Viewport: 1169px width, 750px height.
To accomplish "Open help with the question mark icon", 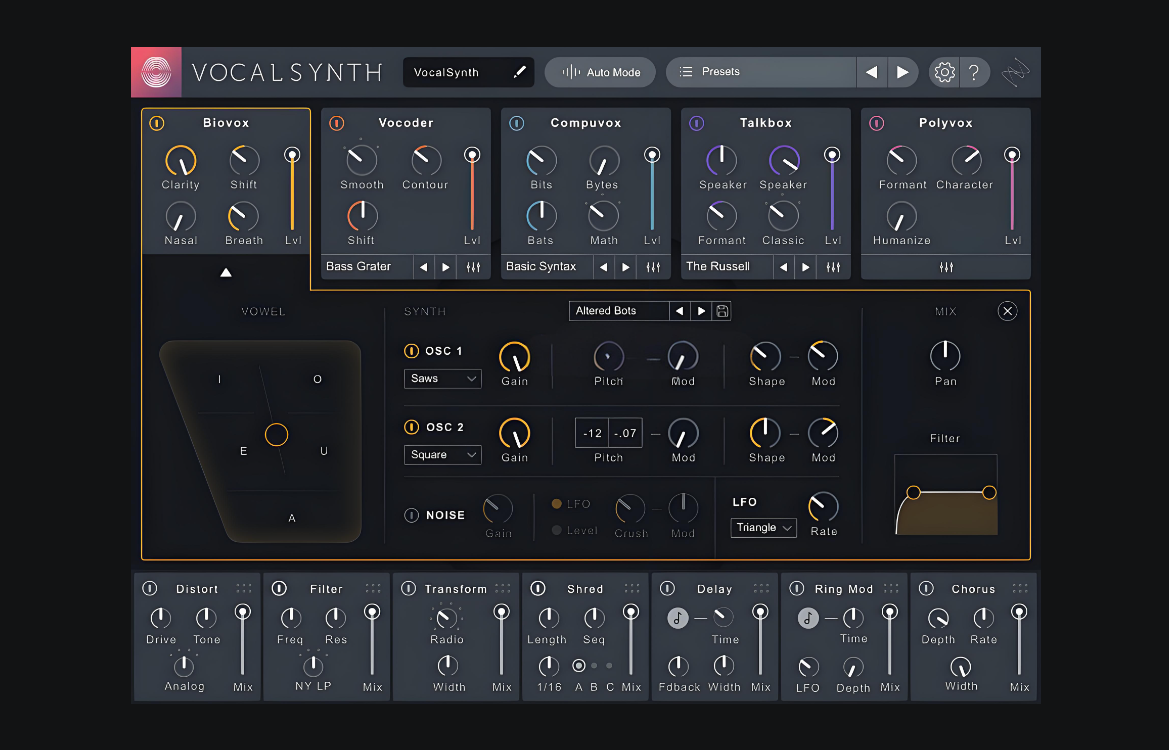I will point(974,72).
